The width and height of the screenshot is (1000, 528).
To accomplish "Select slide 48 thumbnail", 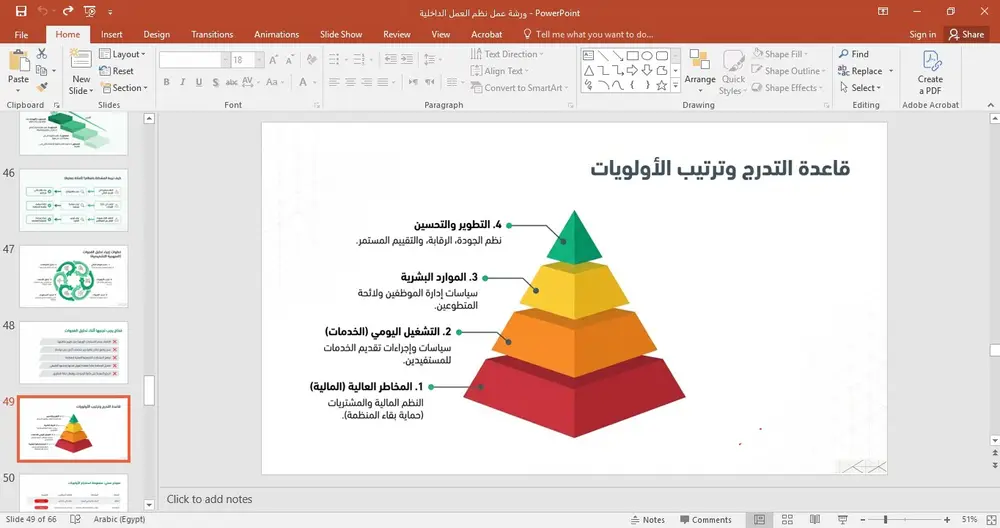I will pyautogui.click(x=74, y=353).
